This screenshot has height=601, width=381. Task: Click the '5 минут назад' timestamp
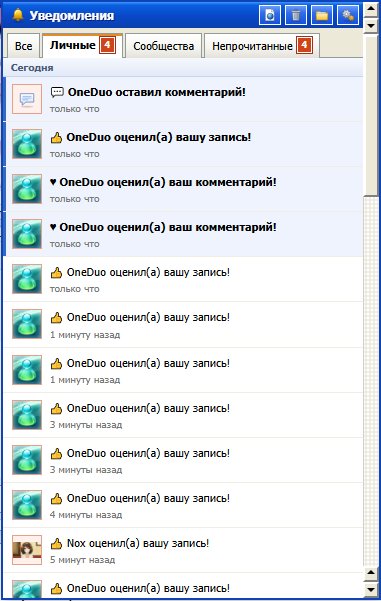[x=82, y=560]
